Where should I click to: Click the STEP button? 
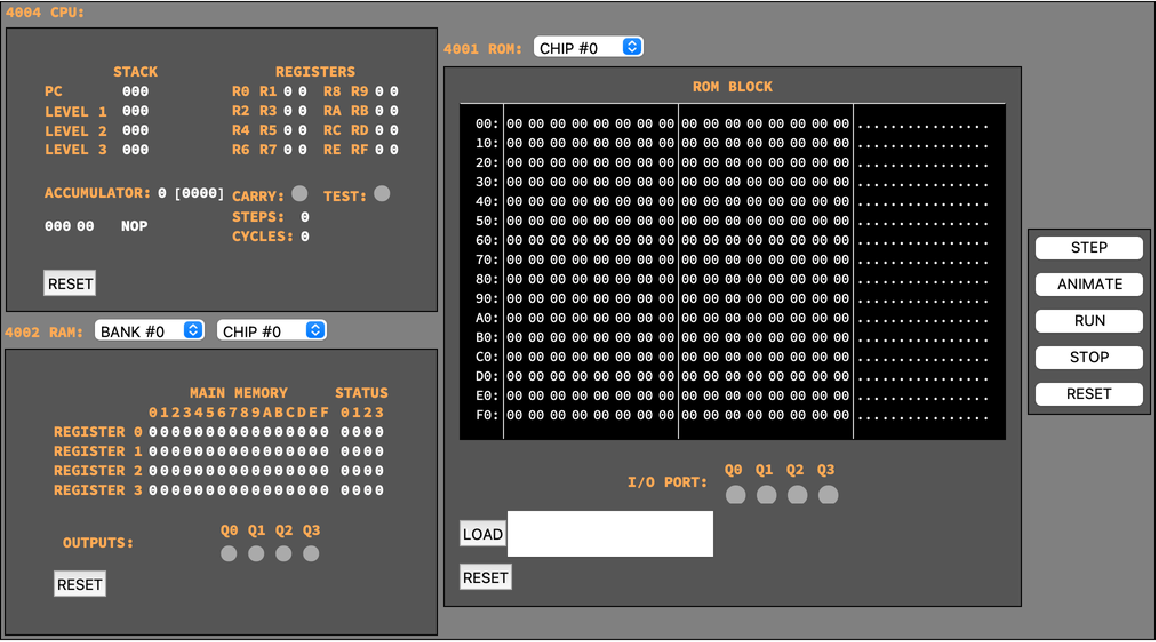(x=1089, y=248)
